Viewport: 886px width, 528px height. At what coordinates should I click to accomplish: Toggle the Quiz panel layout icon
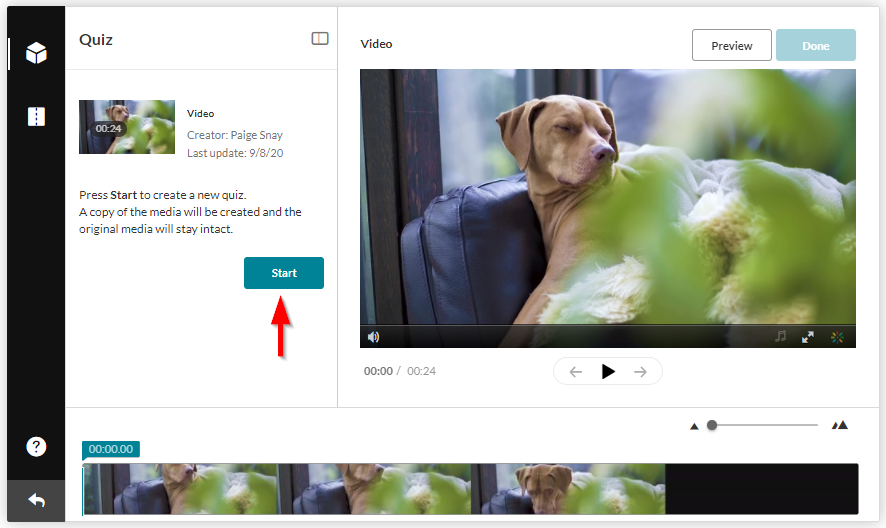click(320, 39)
